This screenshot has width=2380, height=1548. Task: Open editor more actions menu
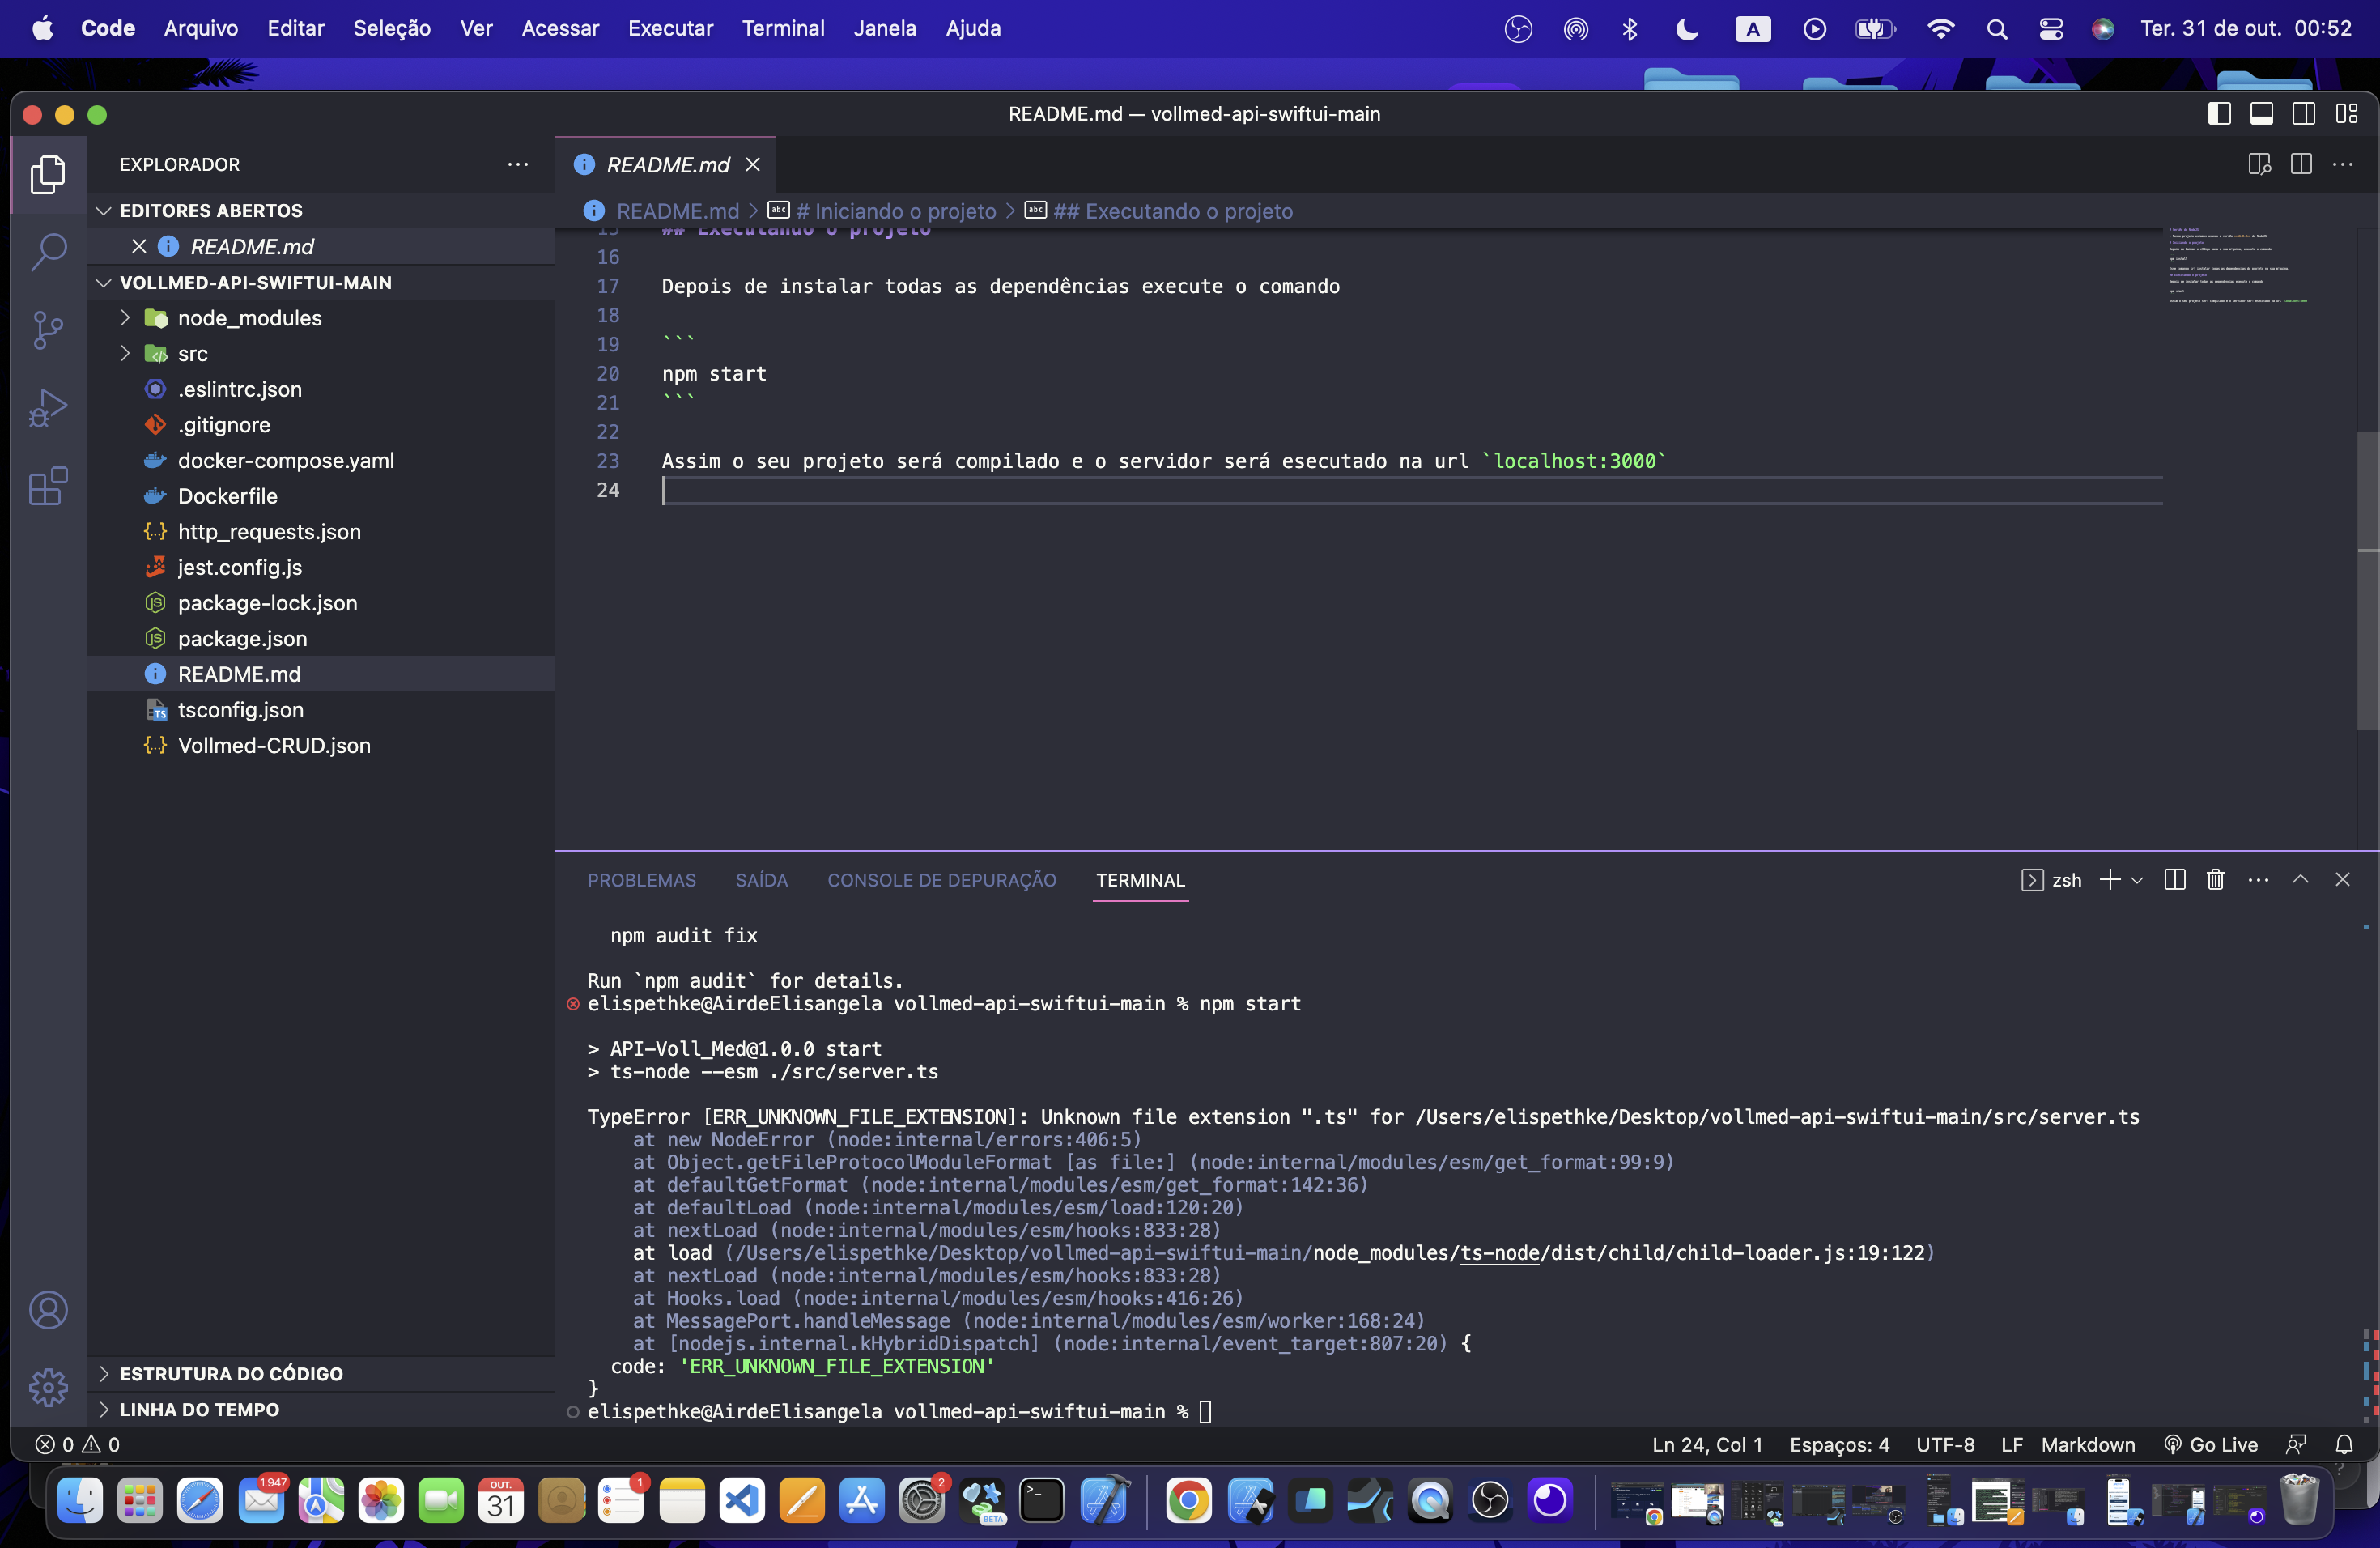(2342, 164)
